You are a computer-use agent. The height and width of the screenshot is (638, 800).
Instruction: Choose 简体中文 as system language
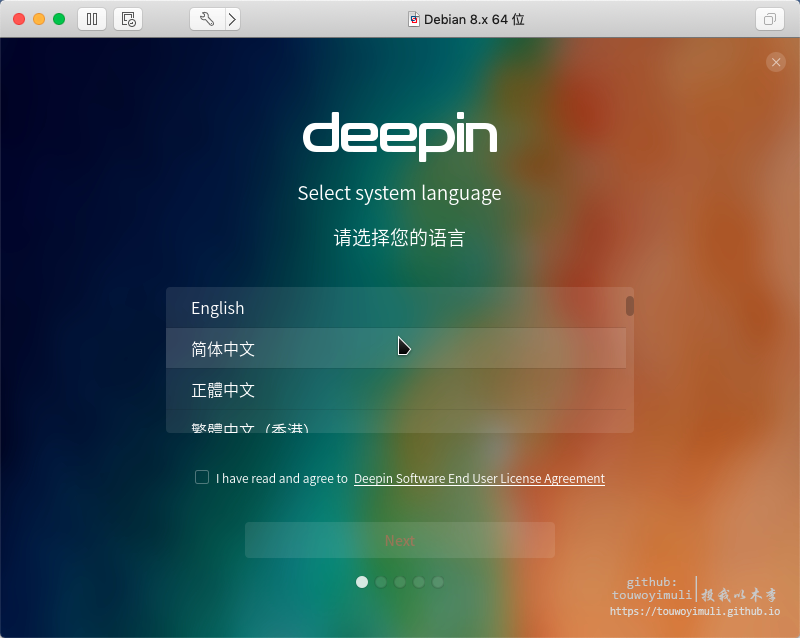coord(396,349)
